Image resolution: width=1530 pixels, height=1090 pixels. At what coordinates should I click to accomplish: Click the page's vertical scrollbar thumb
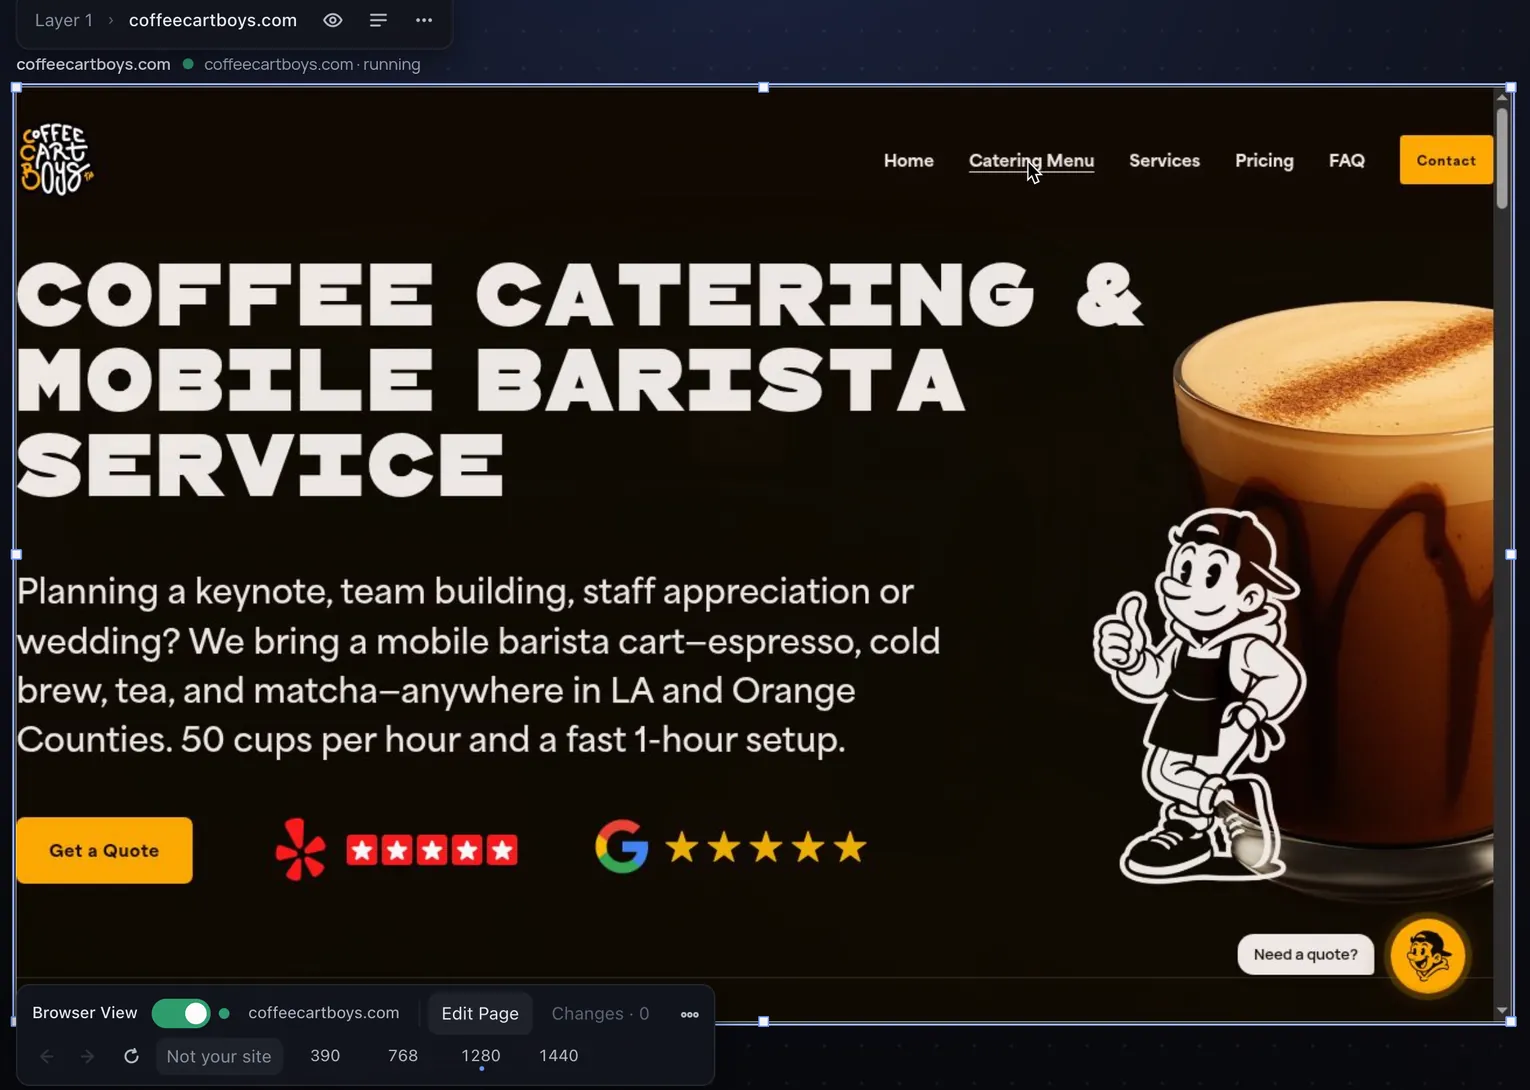1502,157
